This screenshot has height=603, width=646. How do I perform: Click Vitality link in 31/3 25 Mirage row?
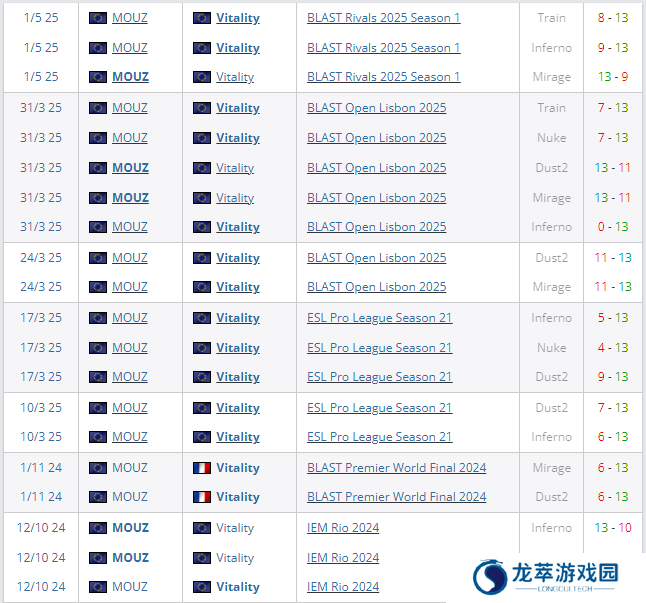coord(235,198)
